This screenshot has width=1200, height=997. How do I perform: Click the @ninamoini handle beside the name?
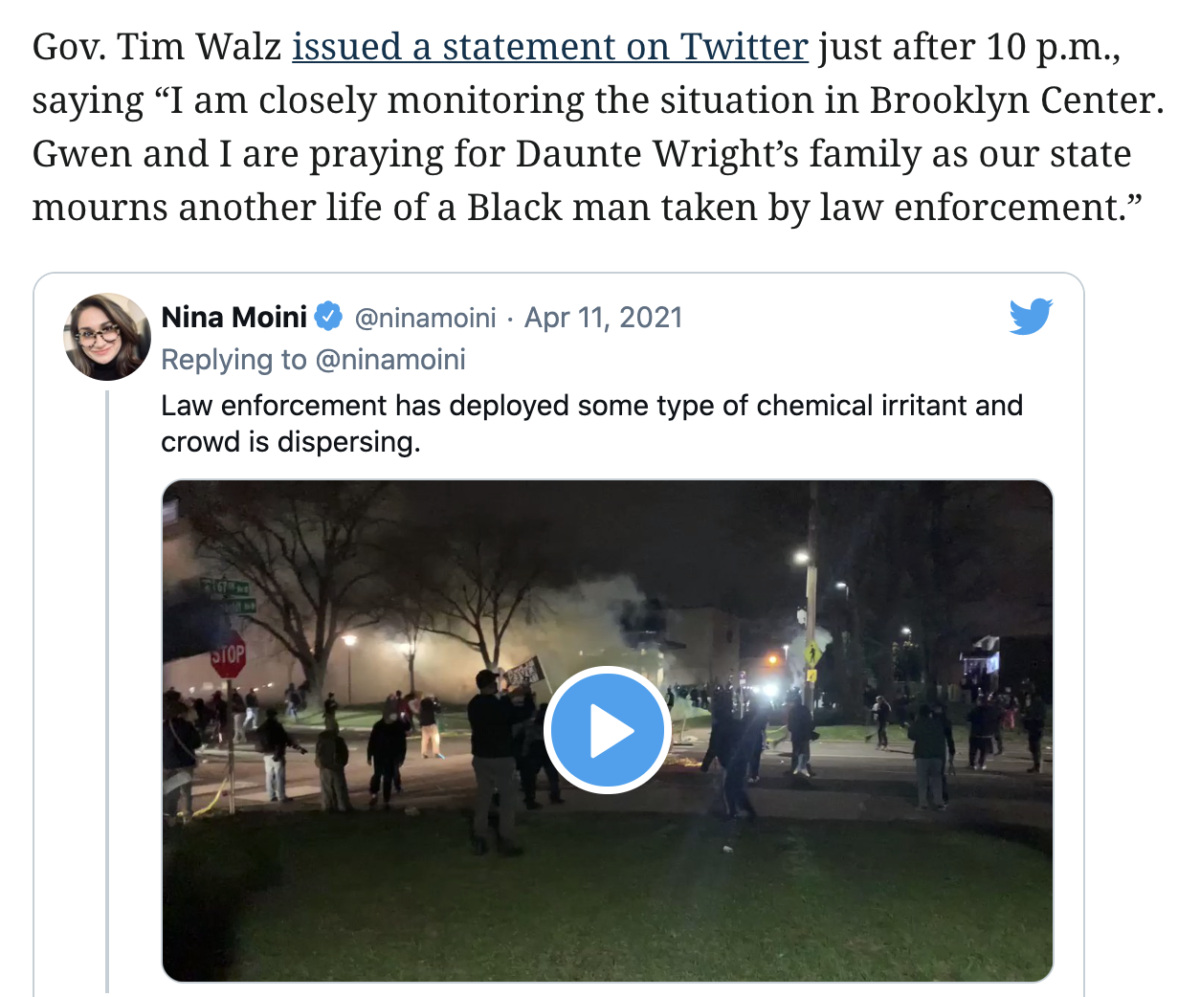pyautogui.click(x=426, y=318)
